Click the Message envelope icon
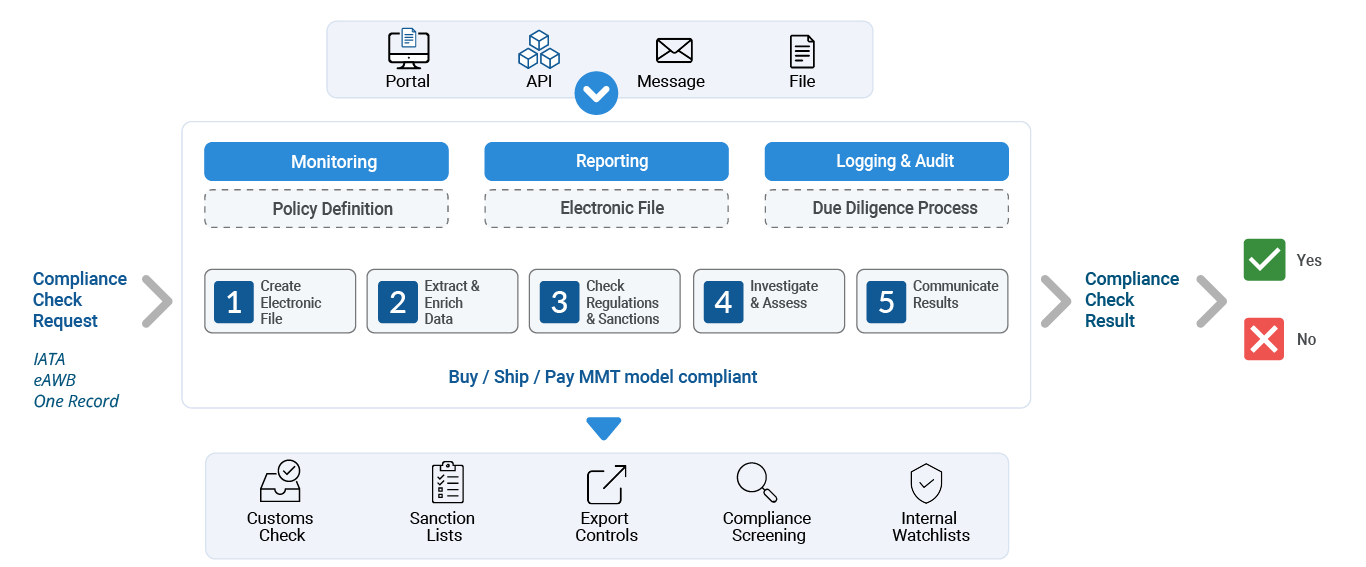This screenshot has height=567, width=1366. pyautogui.click(x=674, y=50)
